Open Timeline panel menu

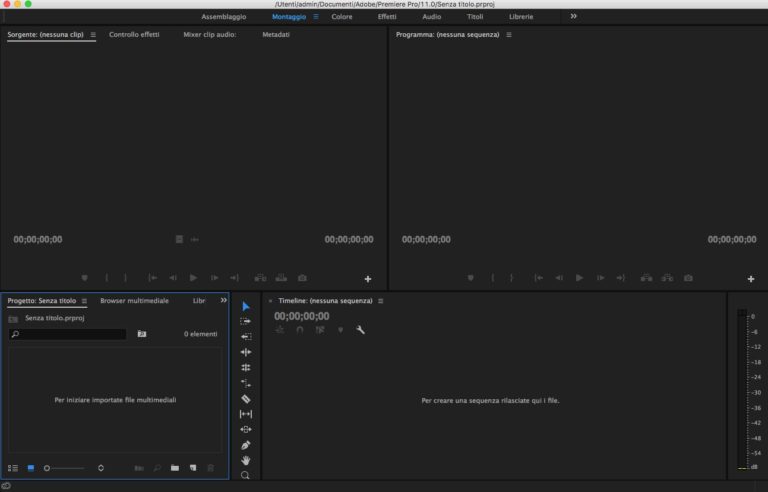coord(381,301)
